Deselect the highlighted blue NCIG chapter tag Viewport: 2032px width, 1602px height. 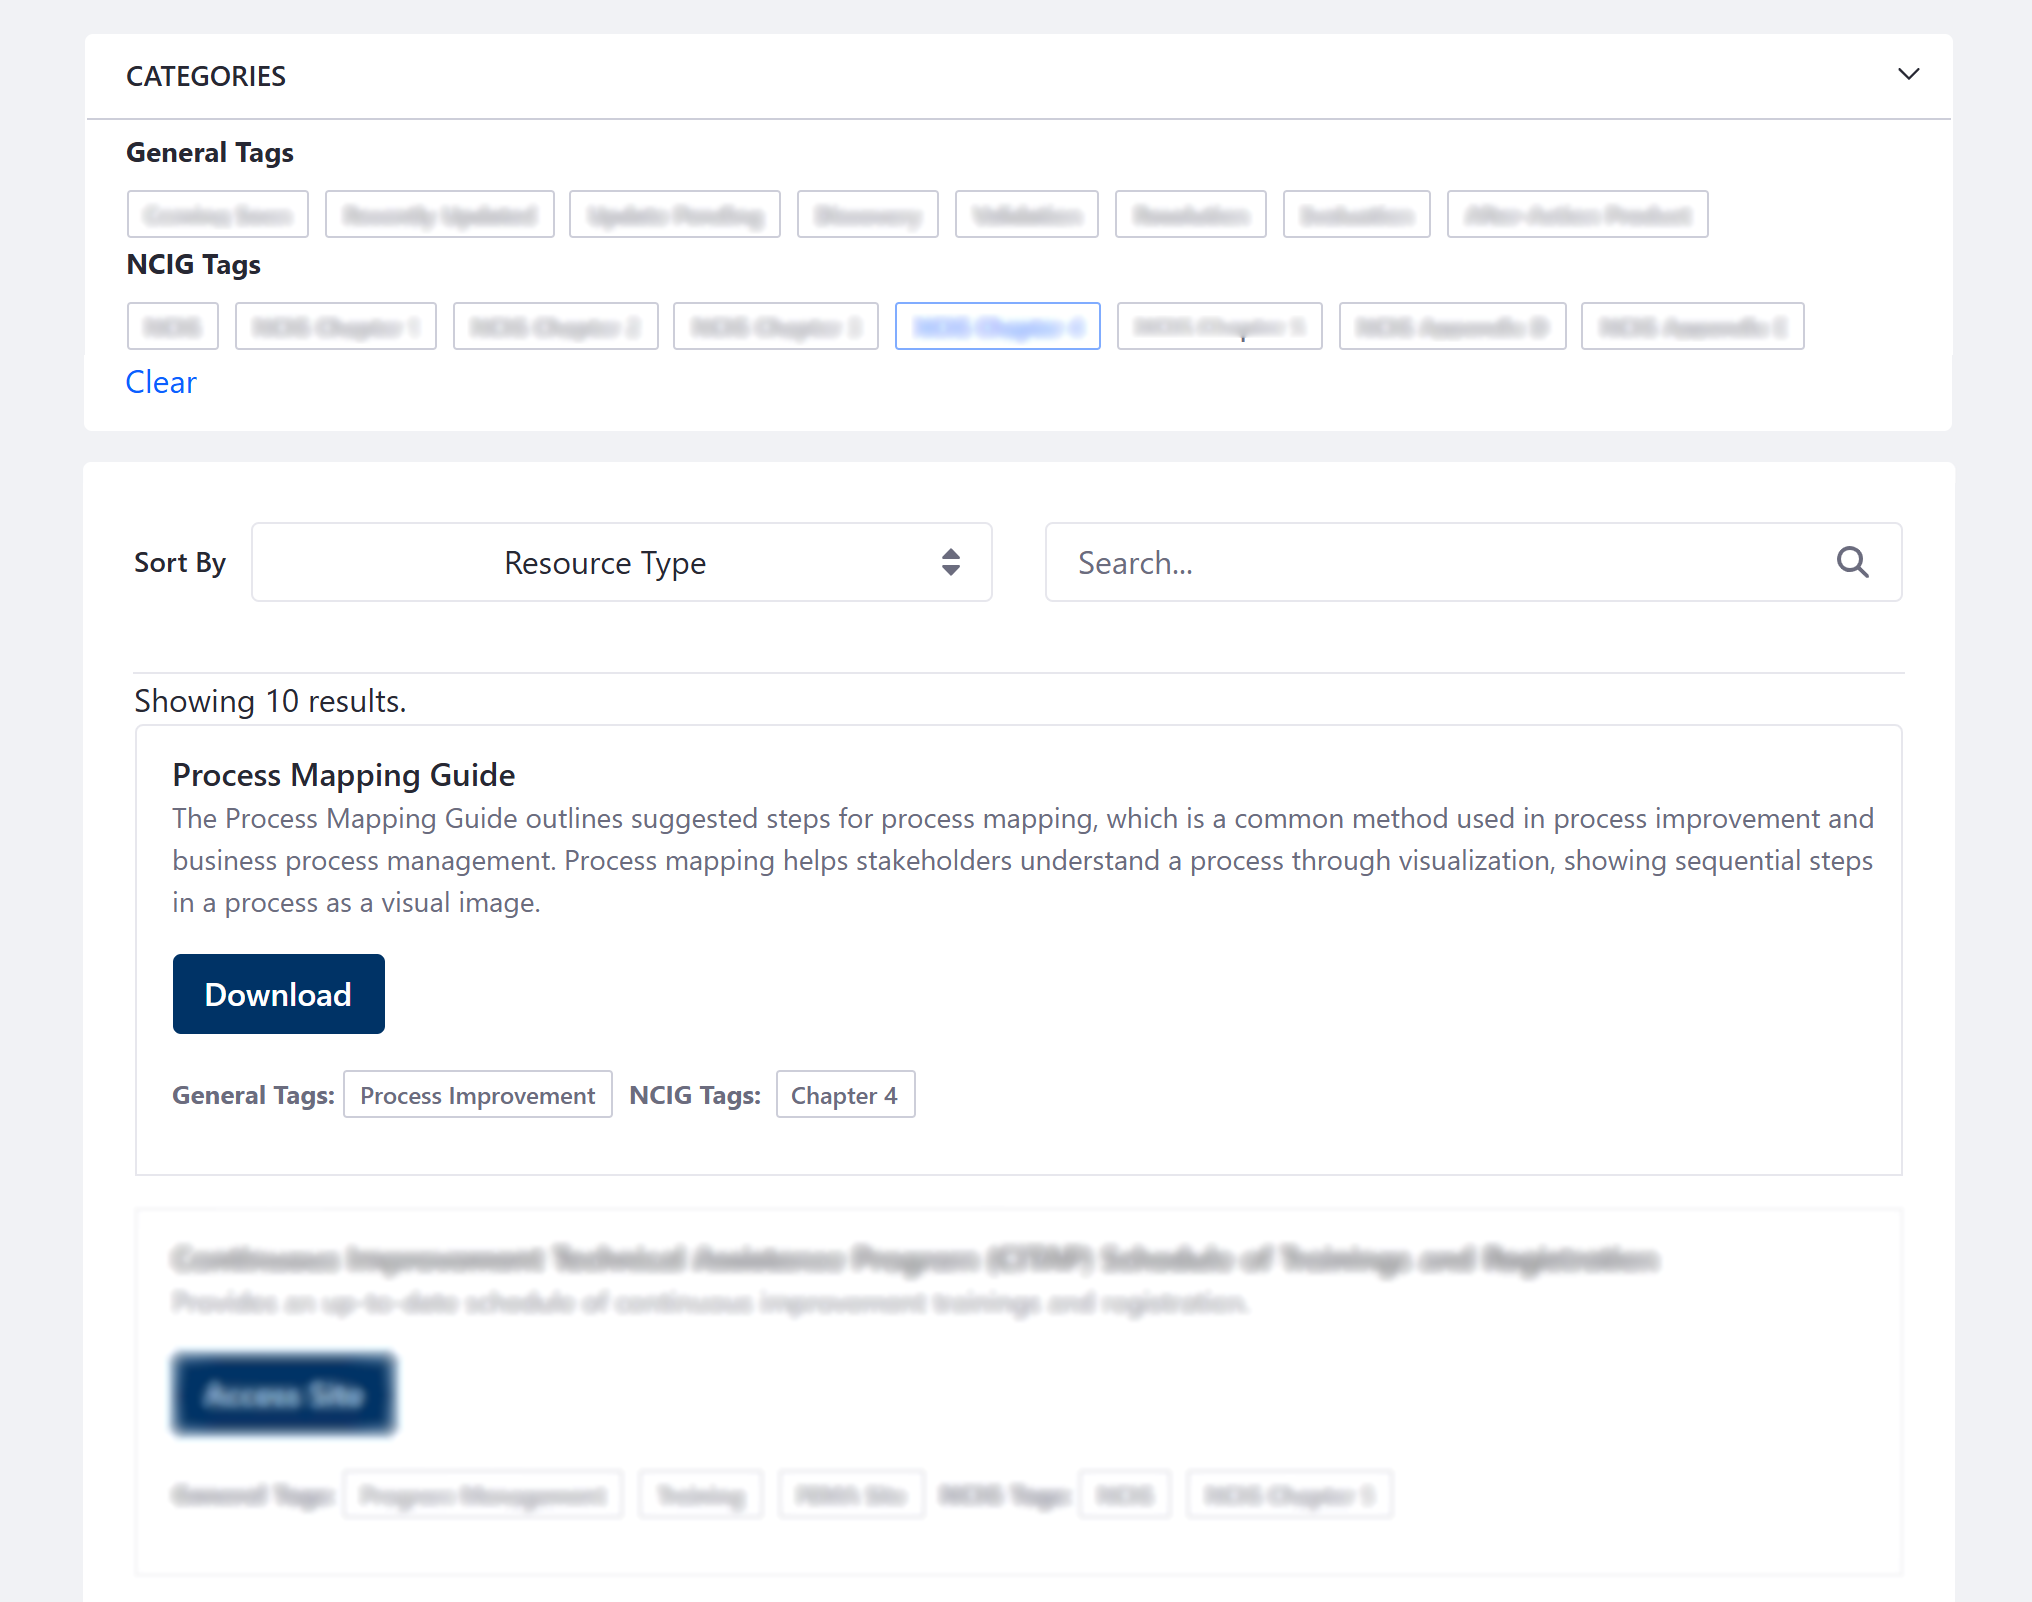pos(997,326)
